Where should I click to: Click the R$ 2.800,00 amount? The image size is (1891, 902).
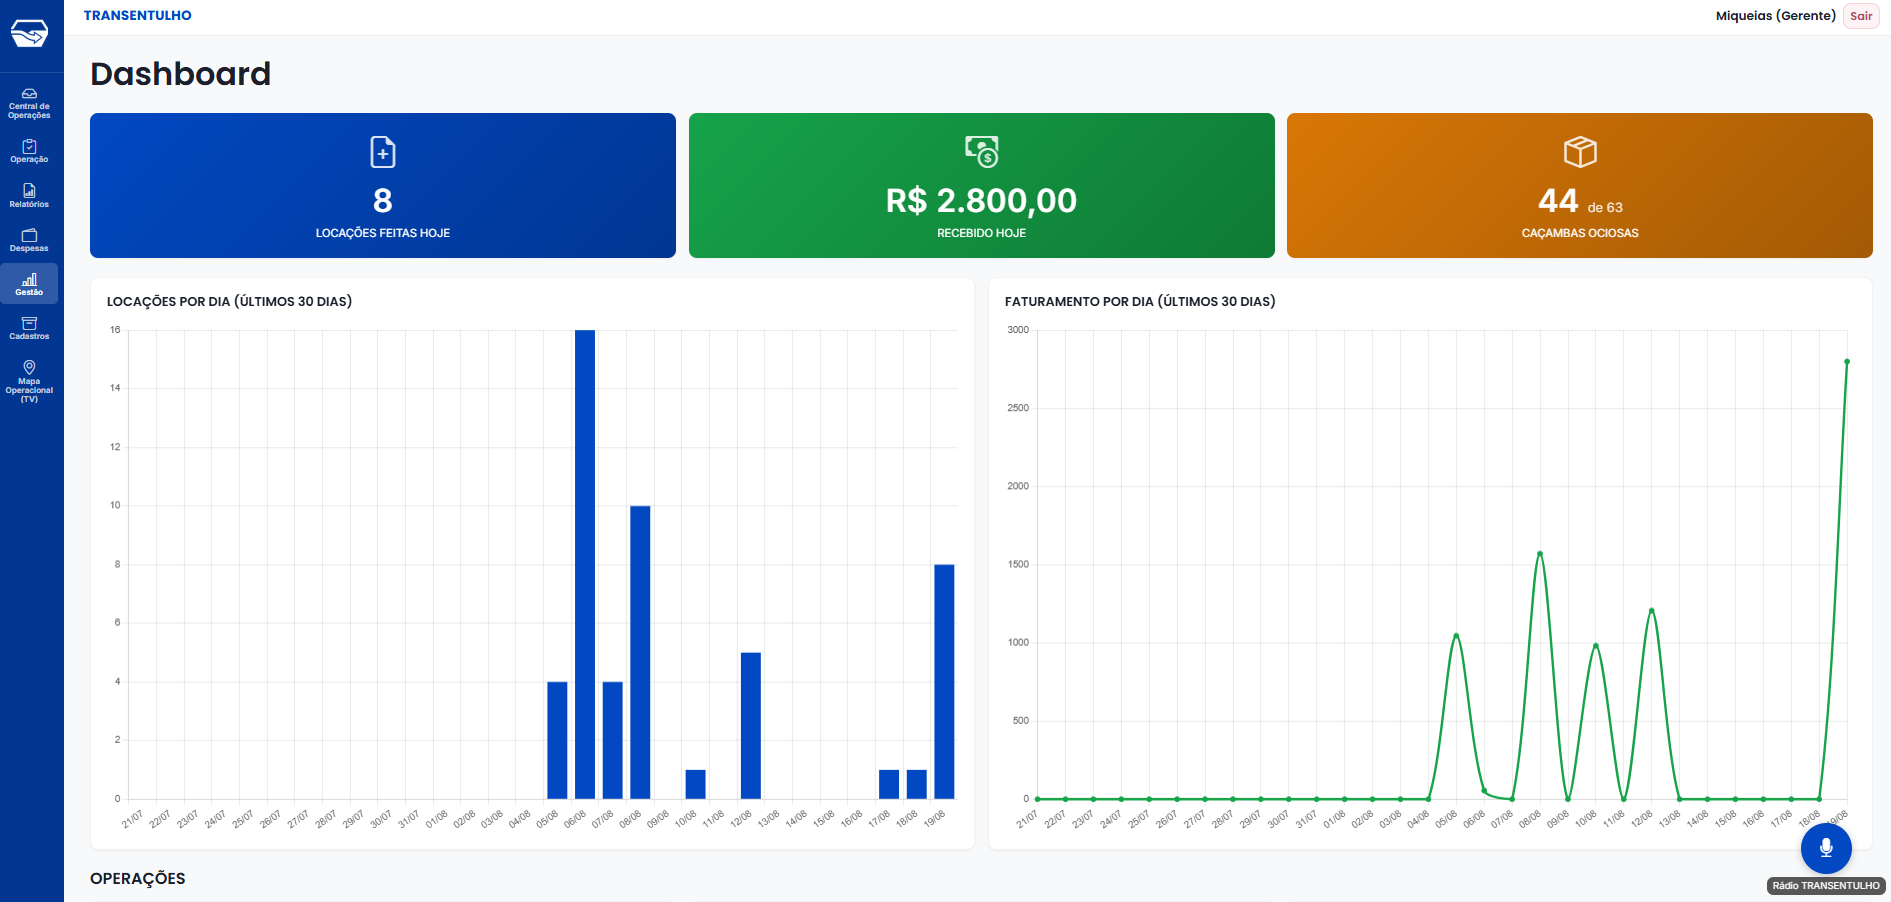coord(982,201)
